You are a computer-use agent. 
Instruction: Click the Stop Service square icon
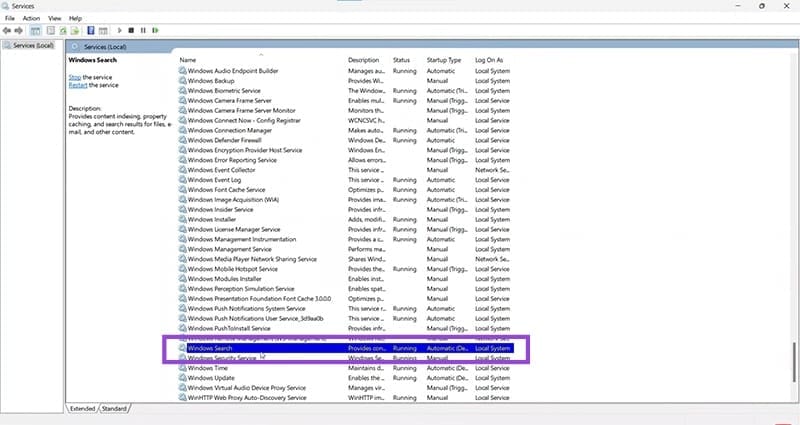(131, 31)
